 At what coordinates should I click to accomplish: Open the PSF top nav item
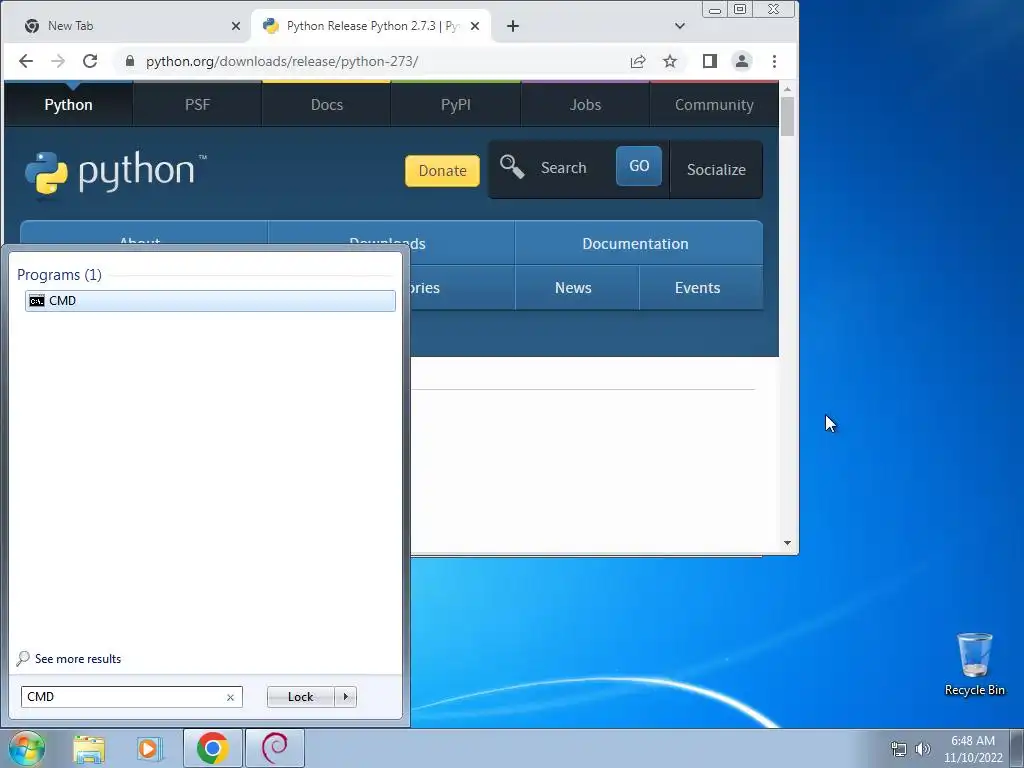(x=197, y=104)
